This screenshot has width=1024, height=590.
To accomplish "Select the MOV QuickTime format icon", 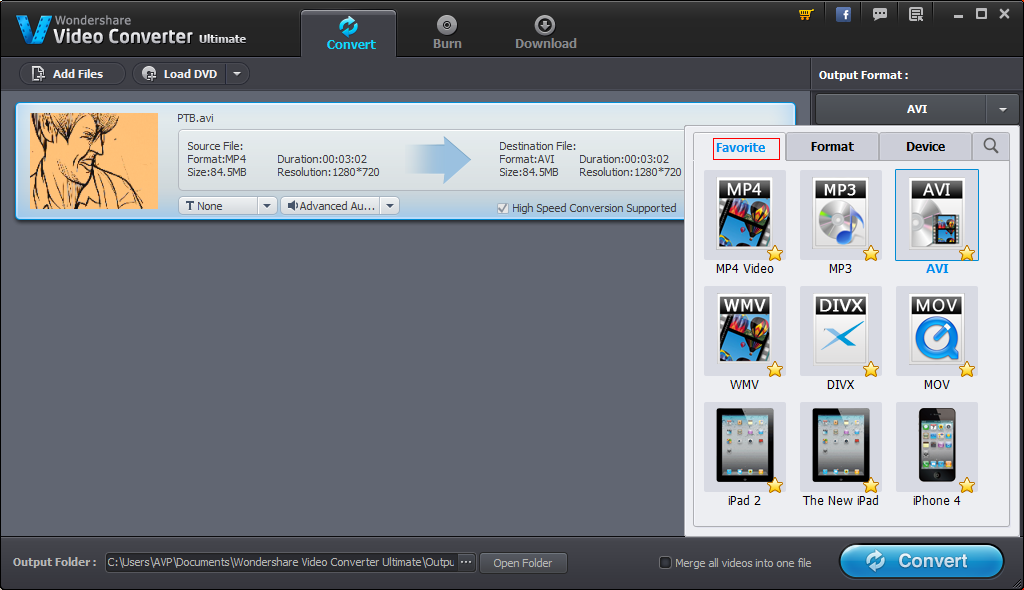I will point(936,331).
